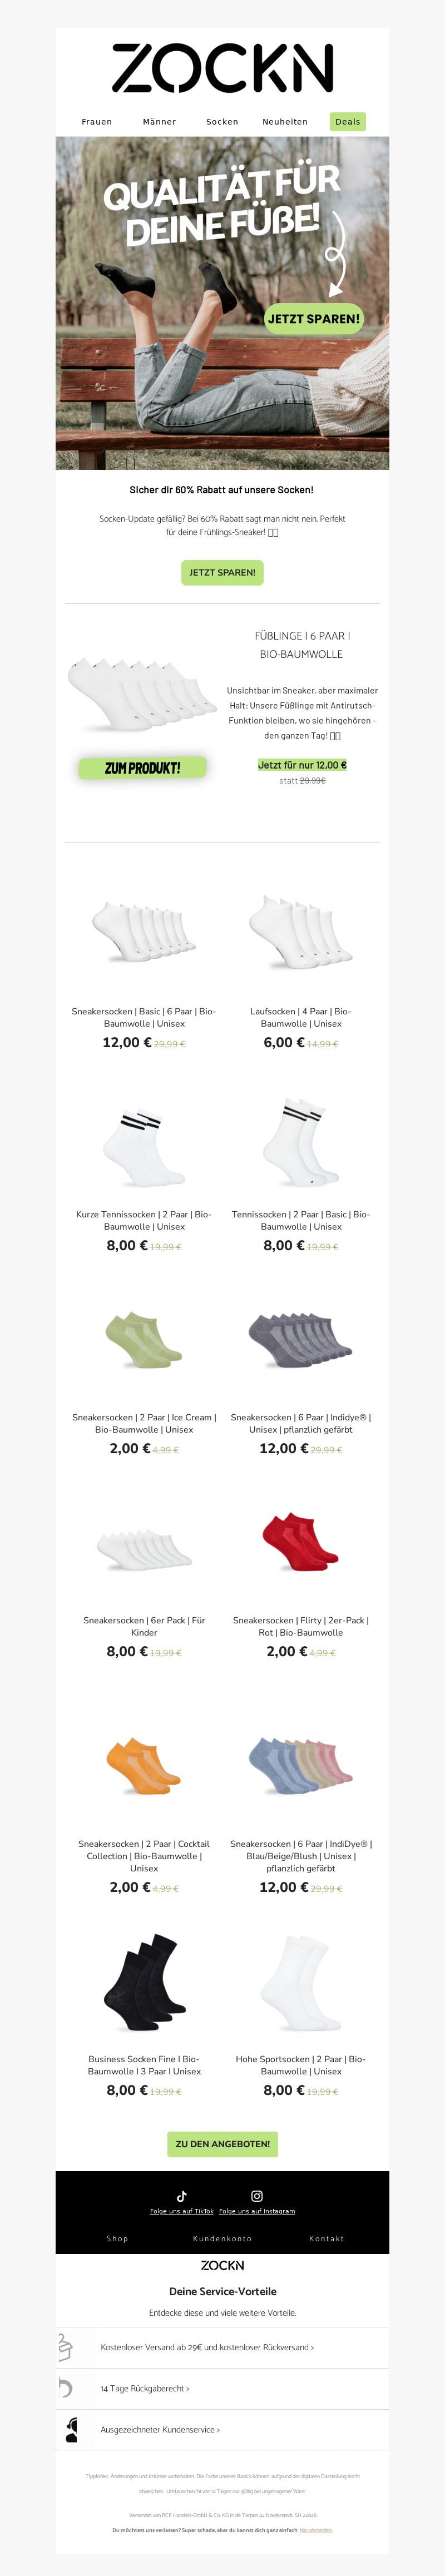Screen dimensions: 445x2576
Task: Select the red Flirty sneaker socks thumbnail
Action: tap(300, 1543)
